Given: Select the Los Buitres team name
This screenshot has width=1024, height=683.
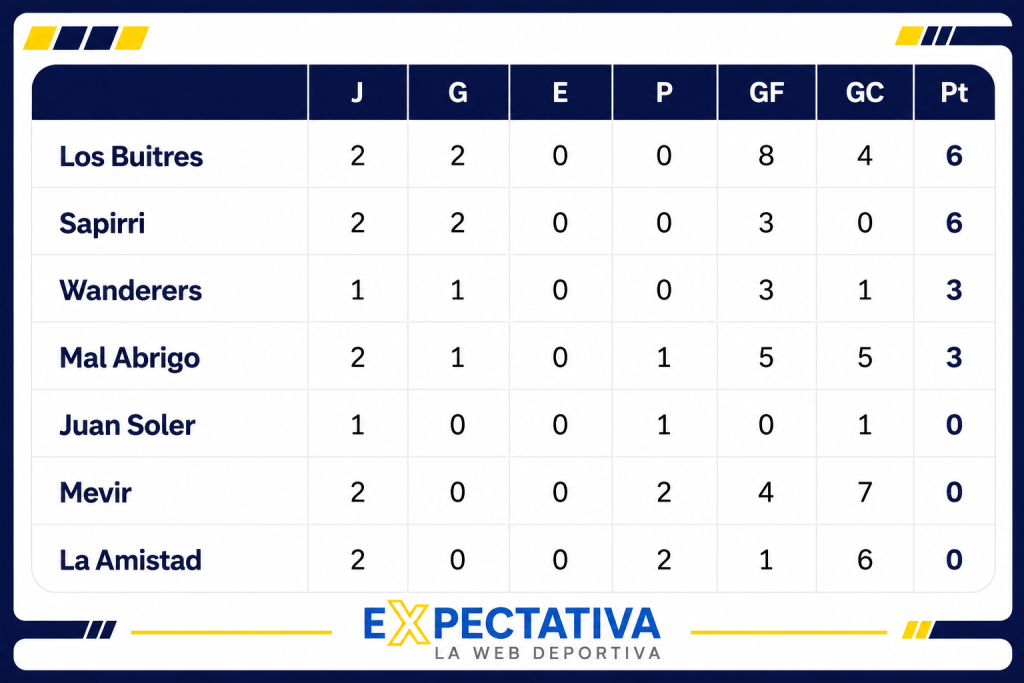Looking at the screenshot, I should tap(131, 157).
